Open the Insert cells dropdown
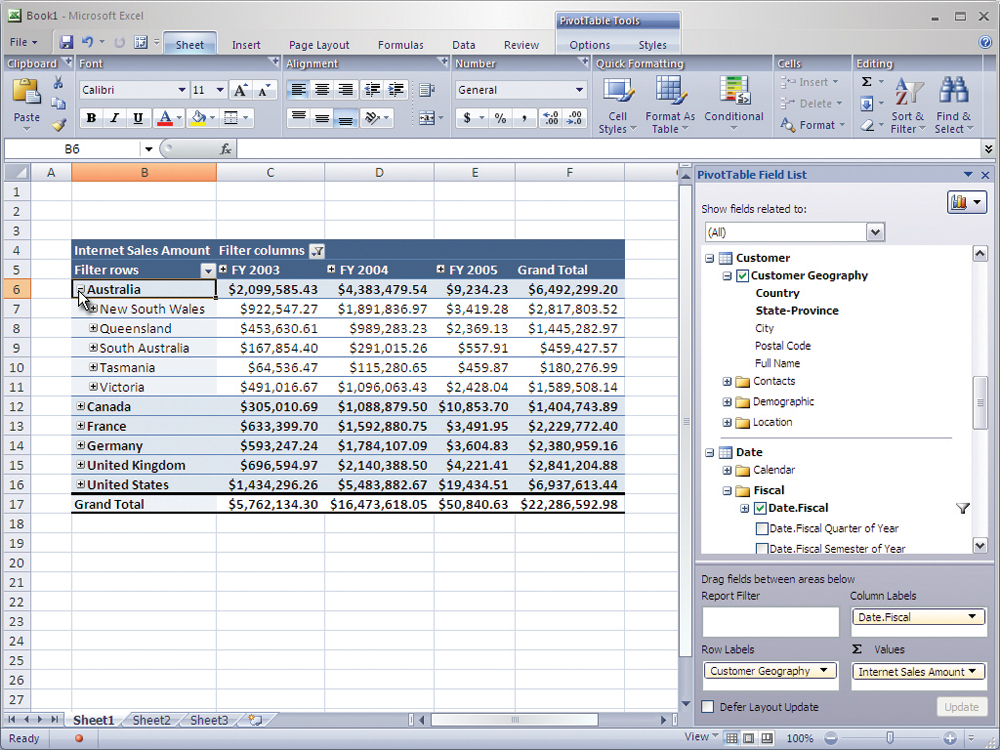The height and width of the screenshot is (750, 1000). point(811,82)
